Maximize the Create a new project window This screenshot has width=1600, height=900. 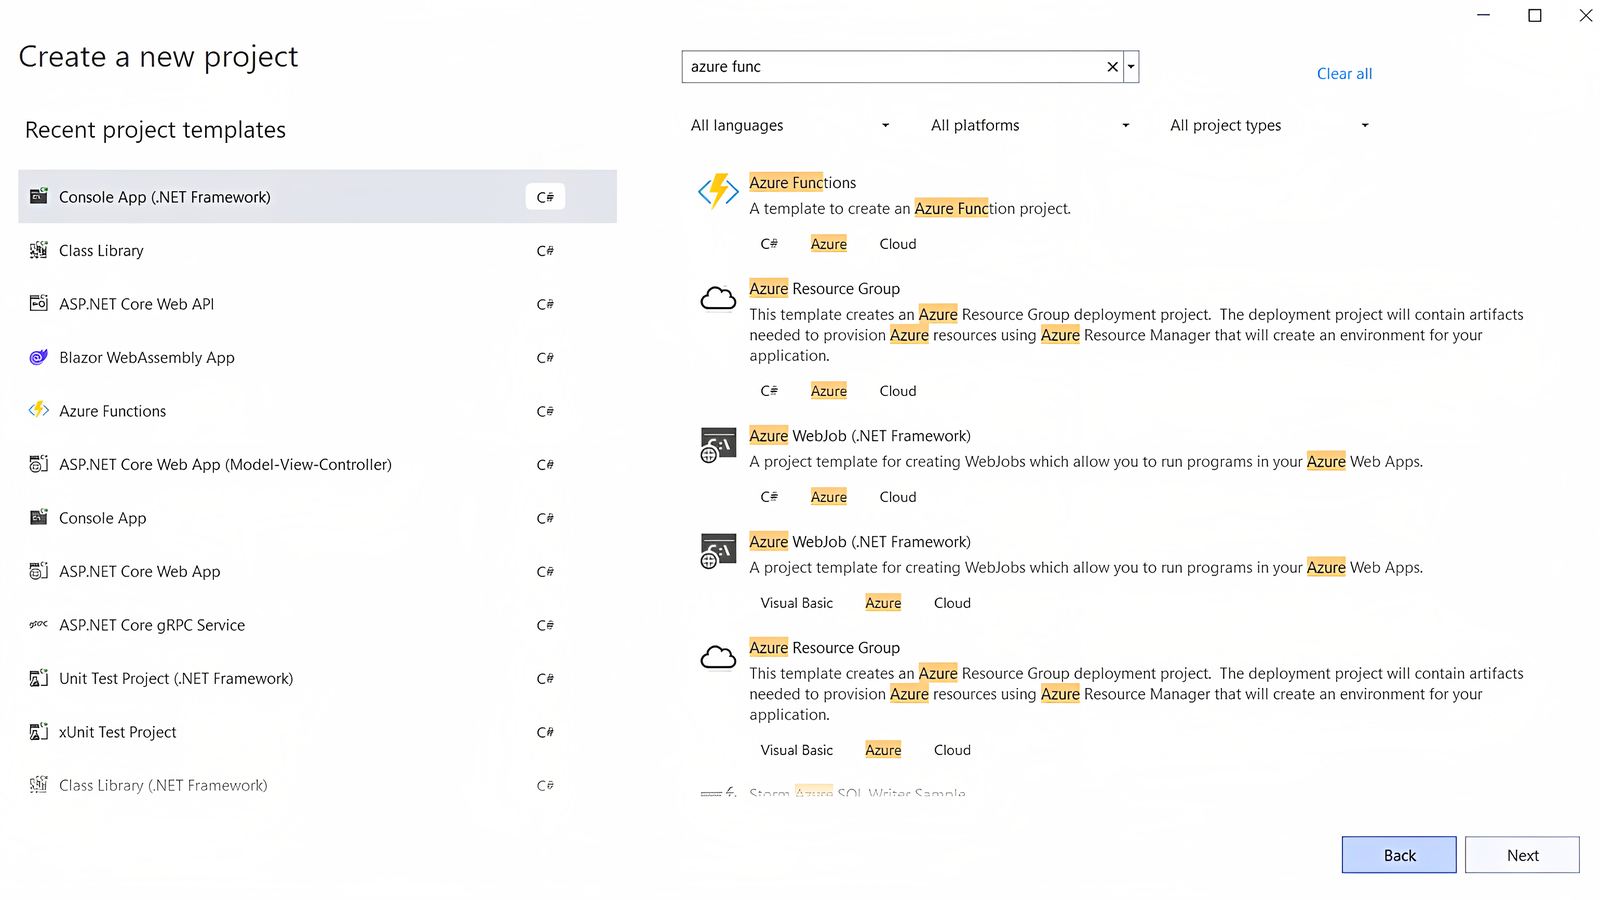(1534, 15)
